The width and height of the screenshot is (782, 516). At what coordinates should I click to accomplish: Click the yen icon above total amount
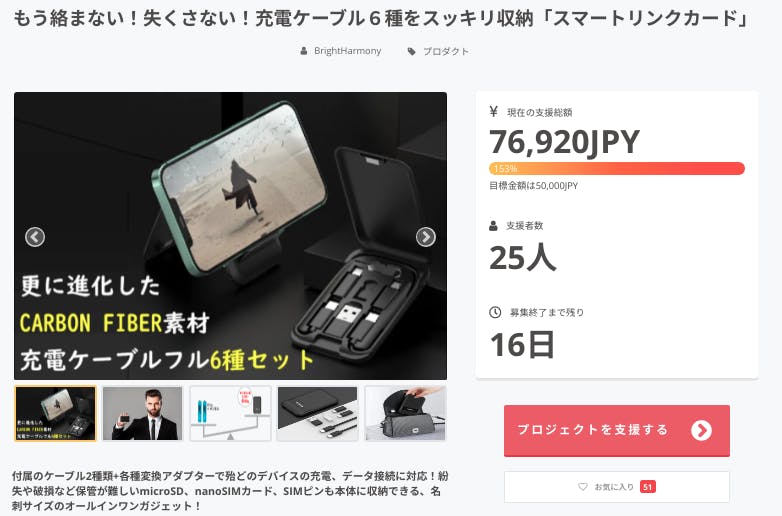click(x=494, y=112)
